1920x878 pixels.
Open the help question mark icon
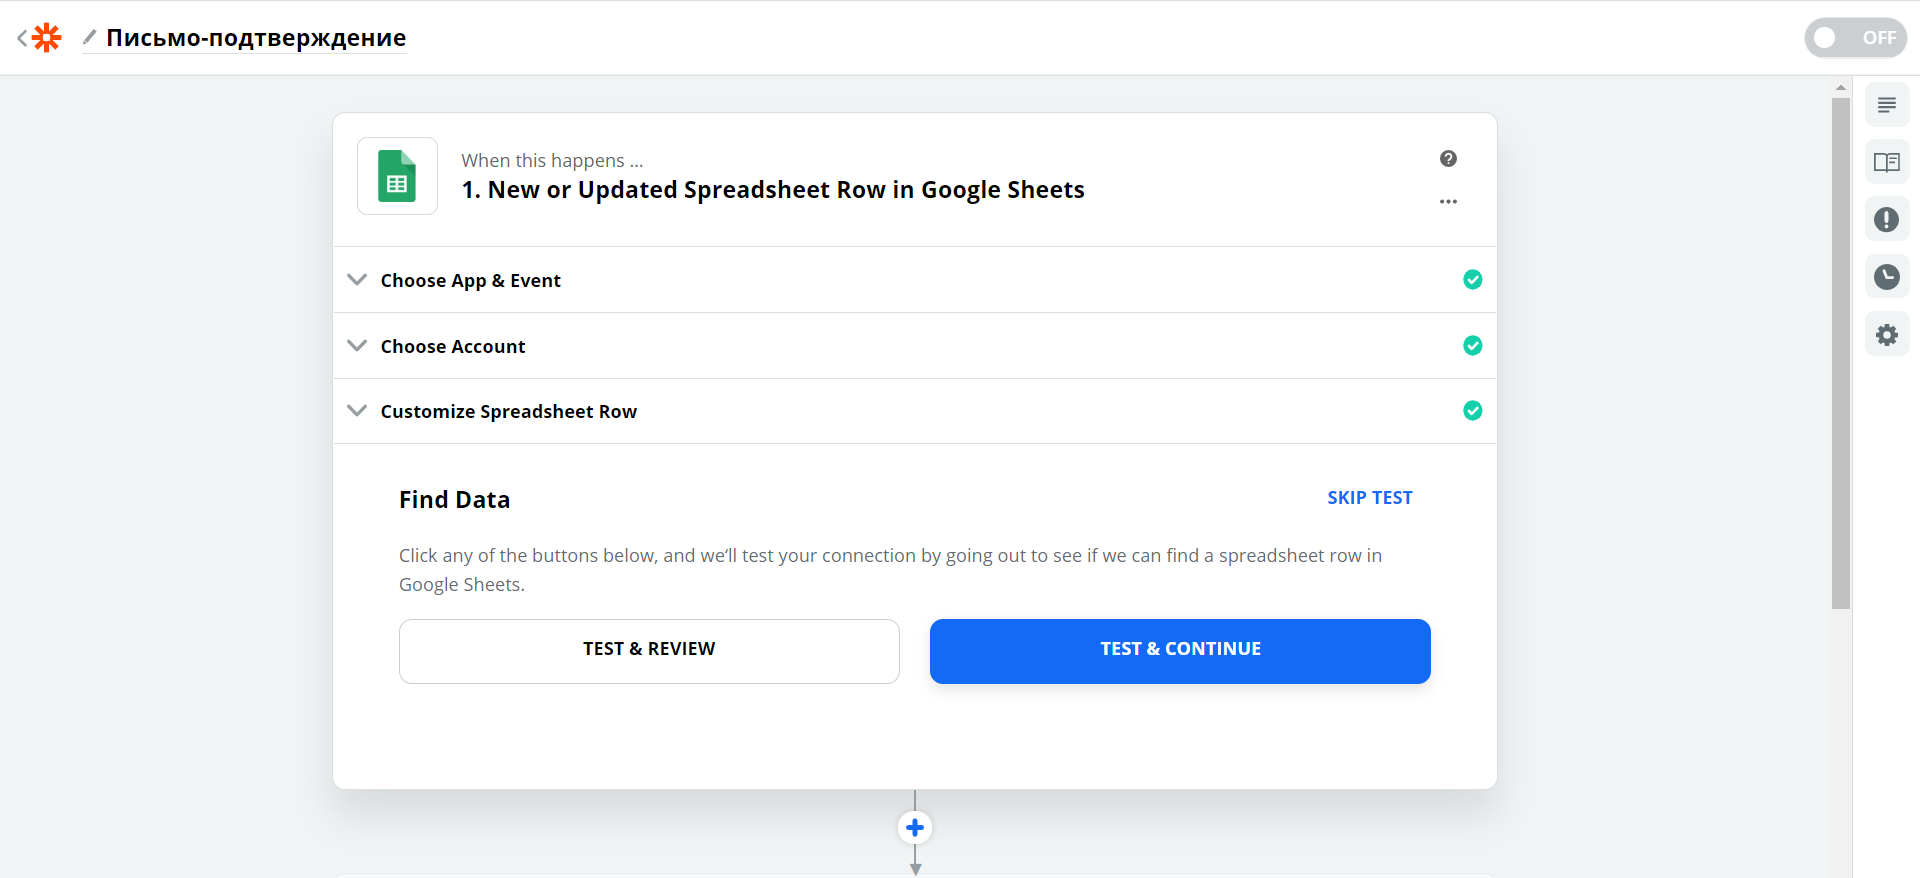(1448, 159)
